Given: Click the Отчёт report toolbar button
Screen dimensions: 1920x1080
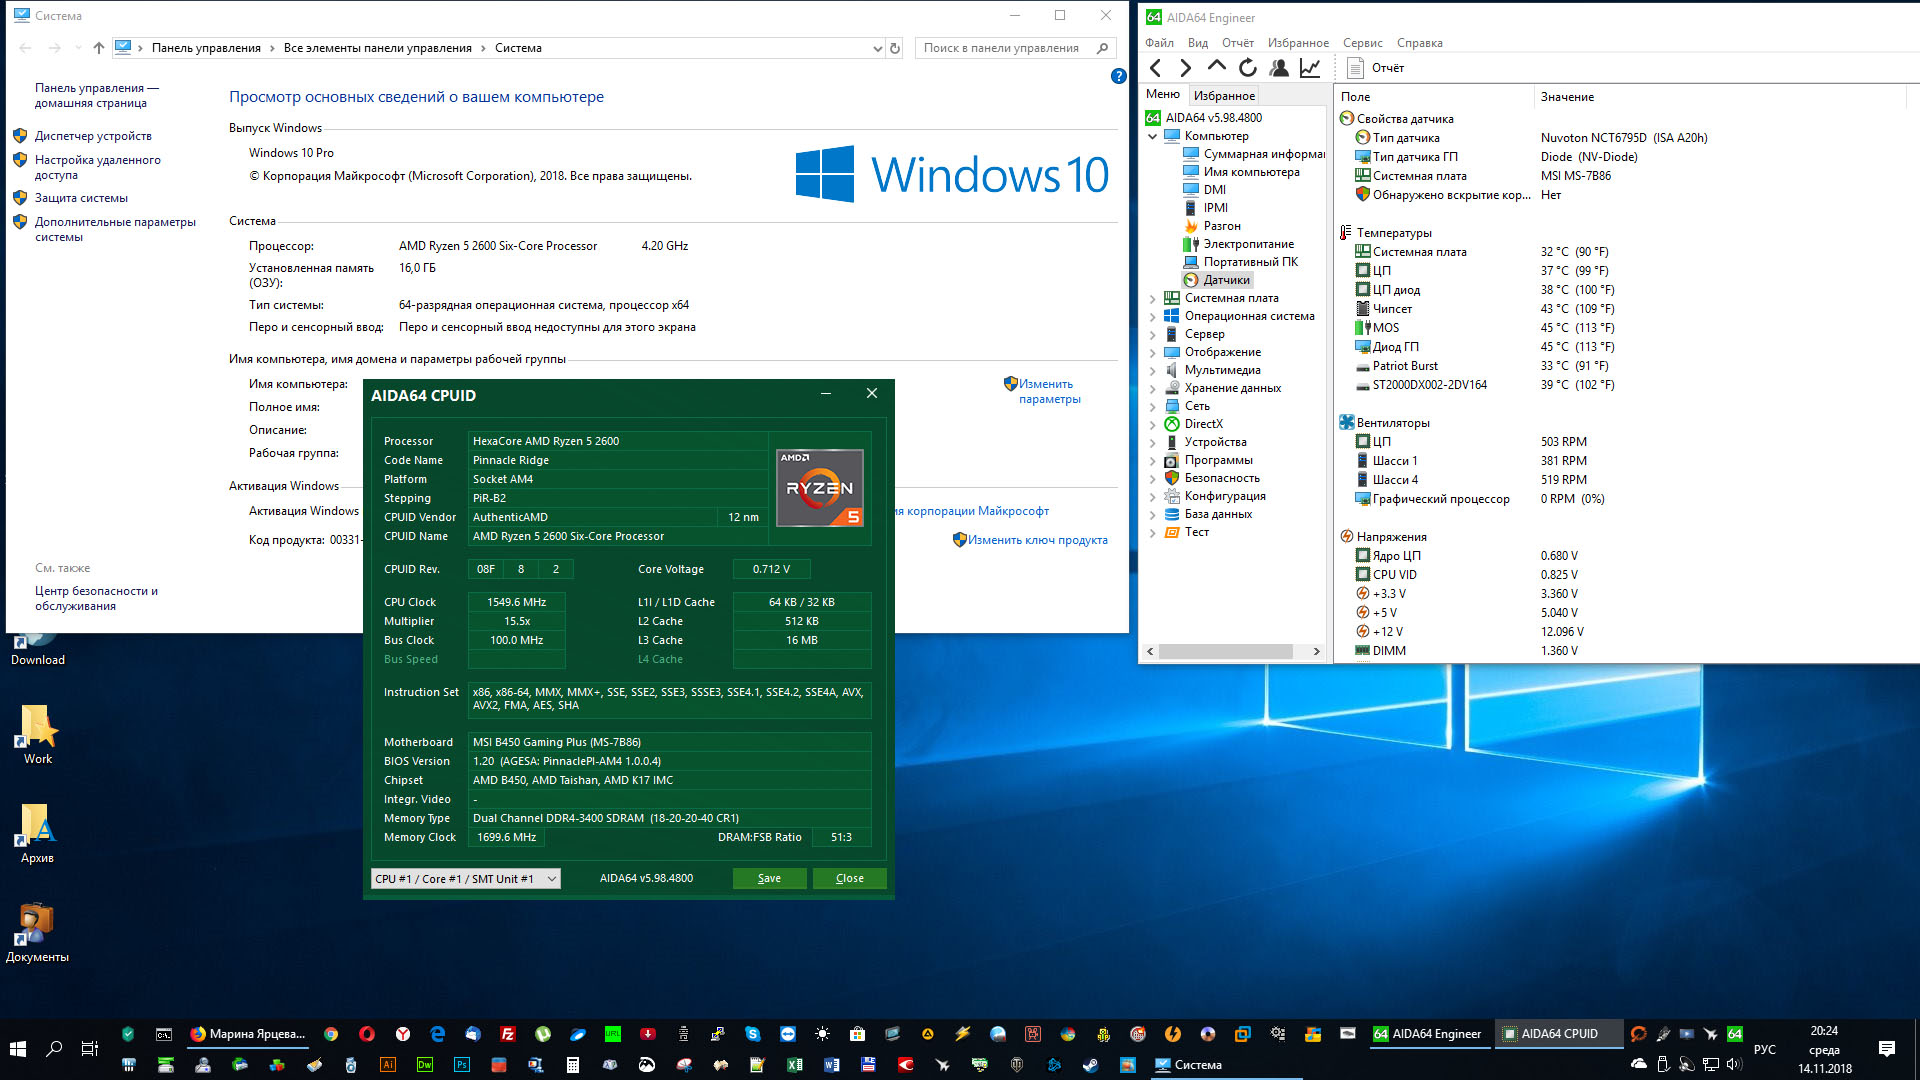Looking at the screenshot, I should click(1376, 68).
